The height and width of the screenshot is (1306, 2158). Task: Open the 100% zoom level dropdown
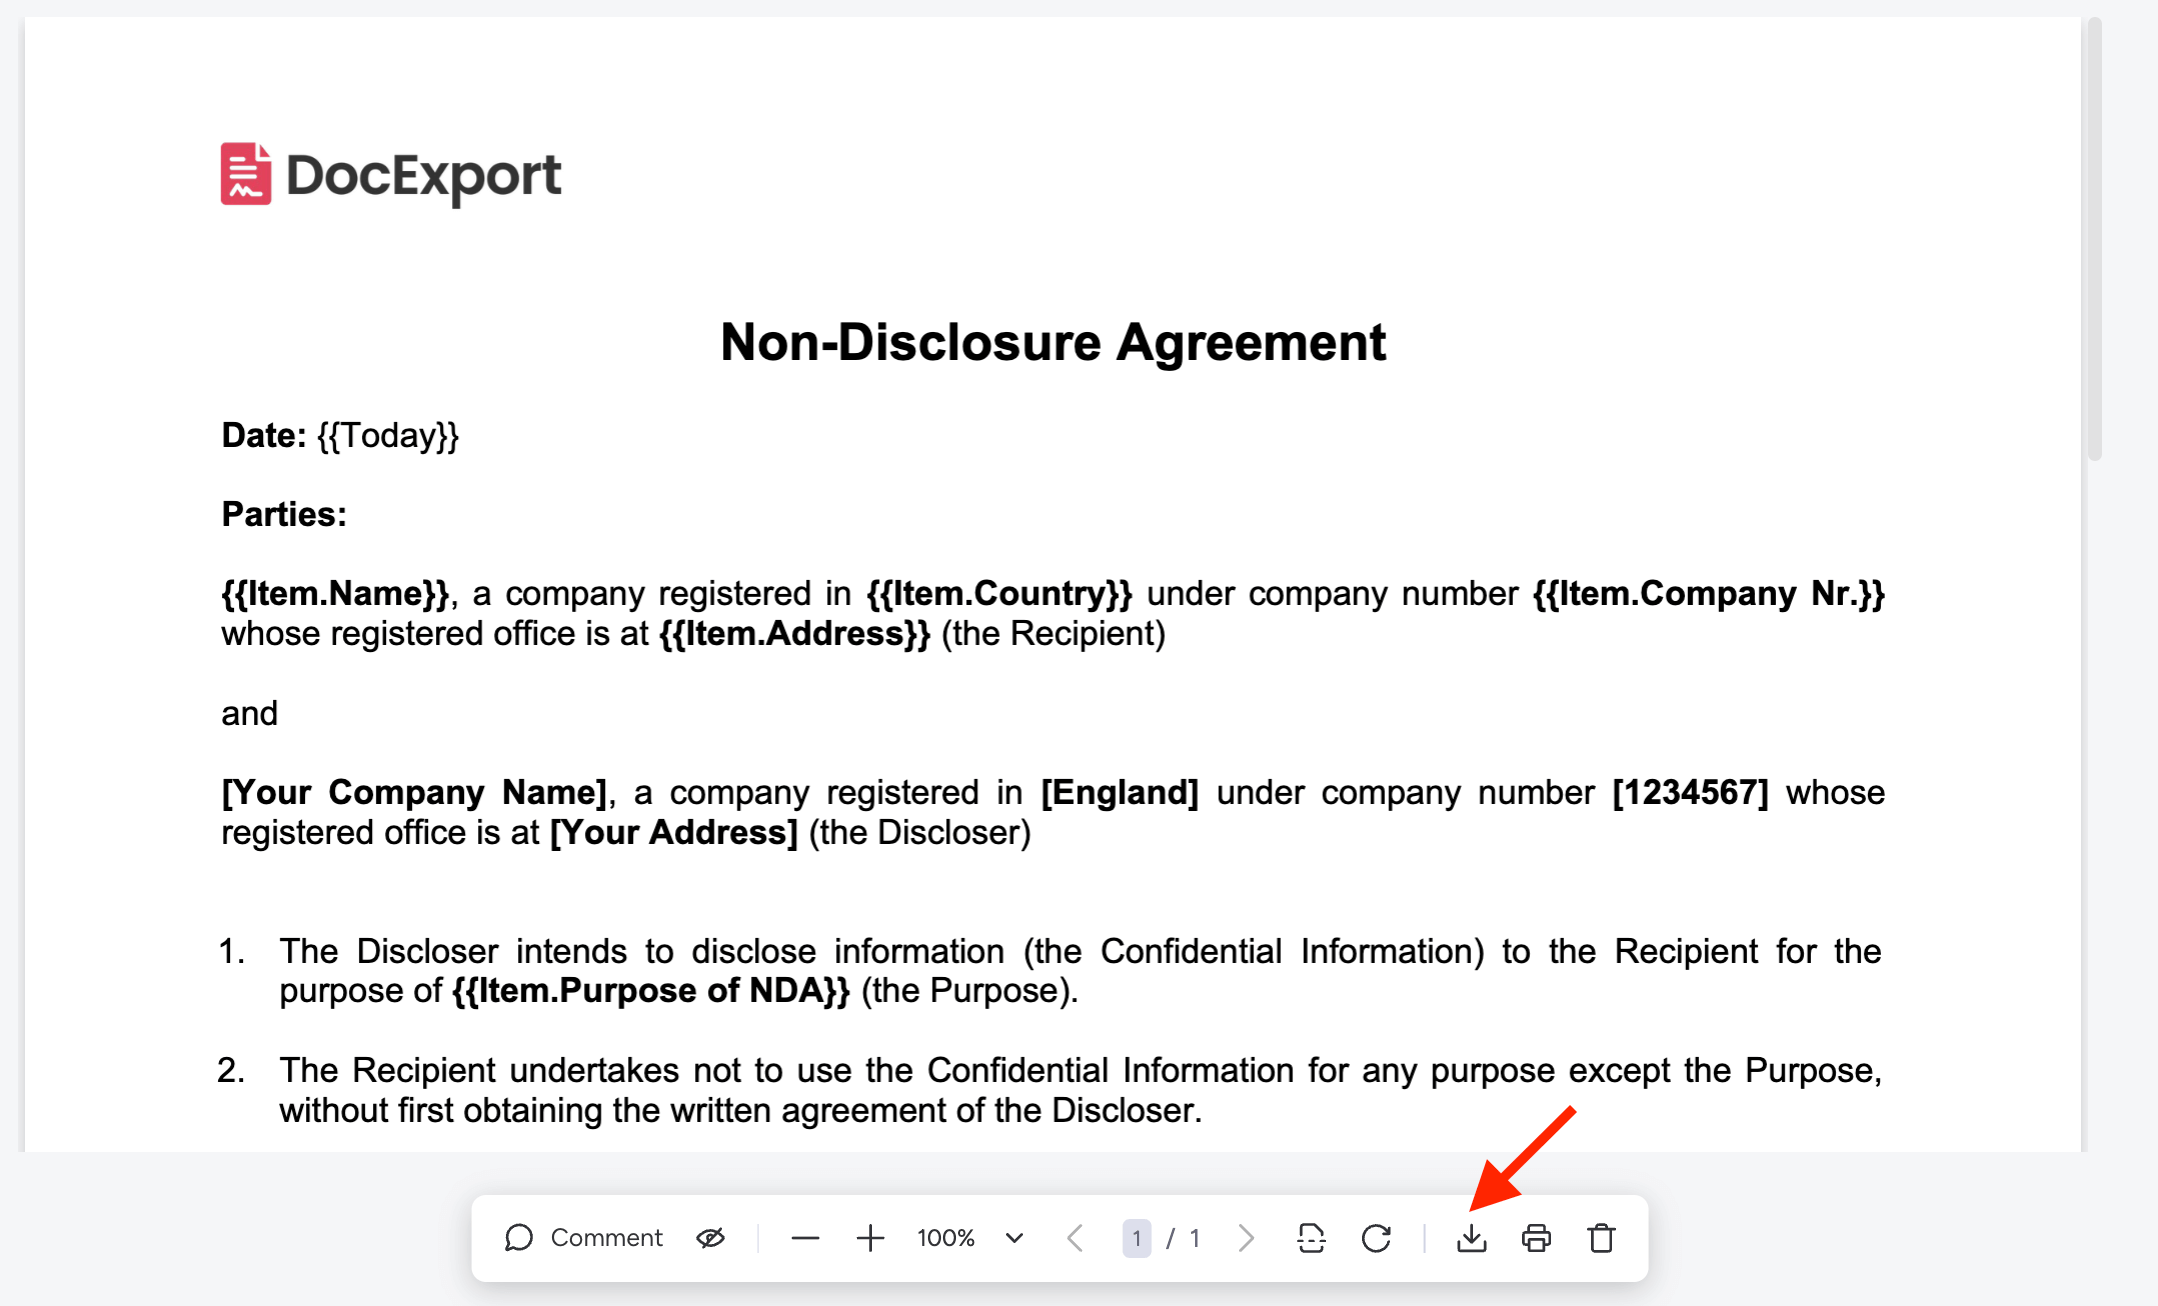970,1238
